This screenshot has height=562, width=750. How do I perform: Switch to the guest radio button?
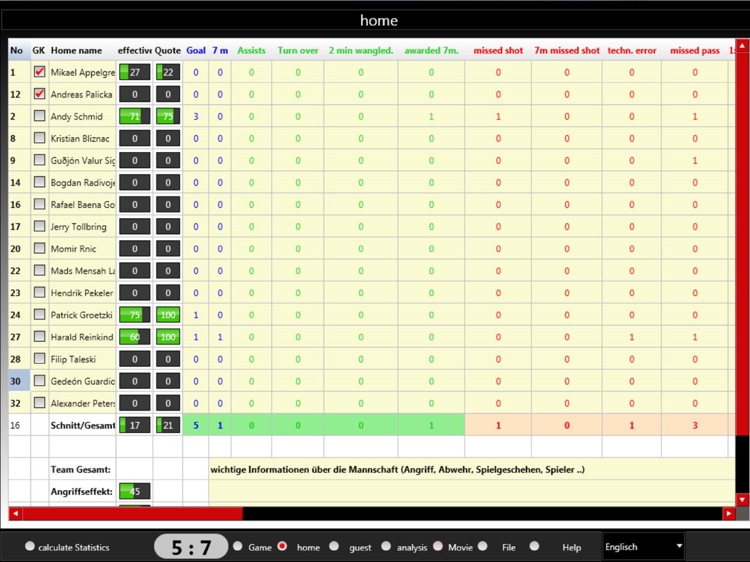334,546
